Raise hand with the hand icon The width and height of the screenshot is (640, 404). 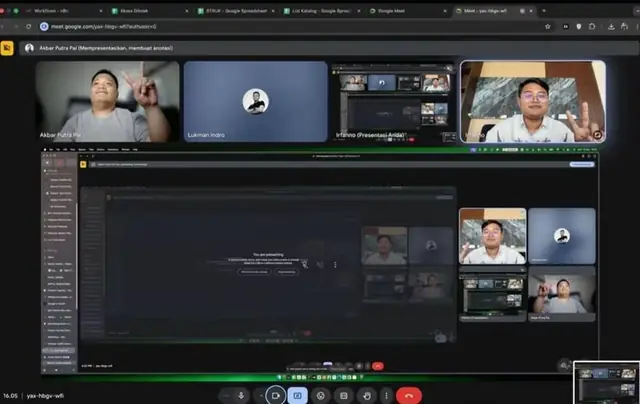coord(367,395)
